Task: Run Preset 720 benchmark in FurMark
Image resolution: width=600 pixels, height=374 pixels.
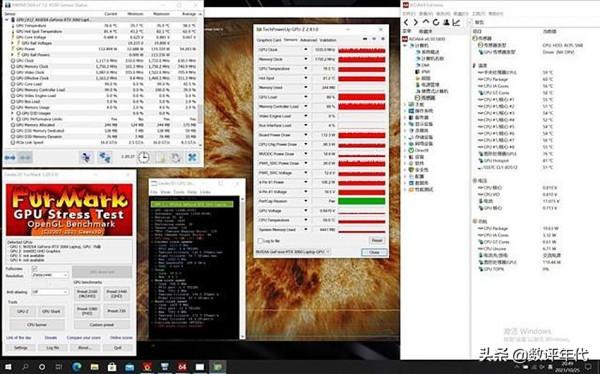Action: click(x=117, y=311)
